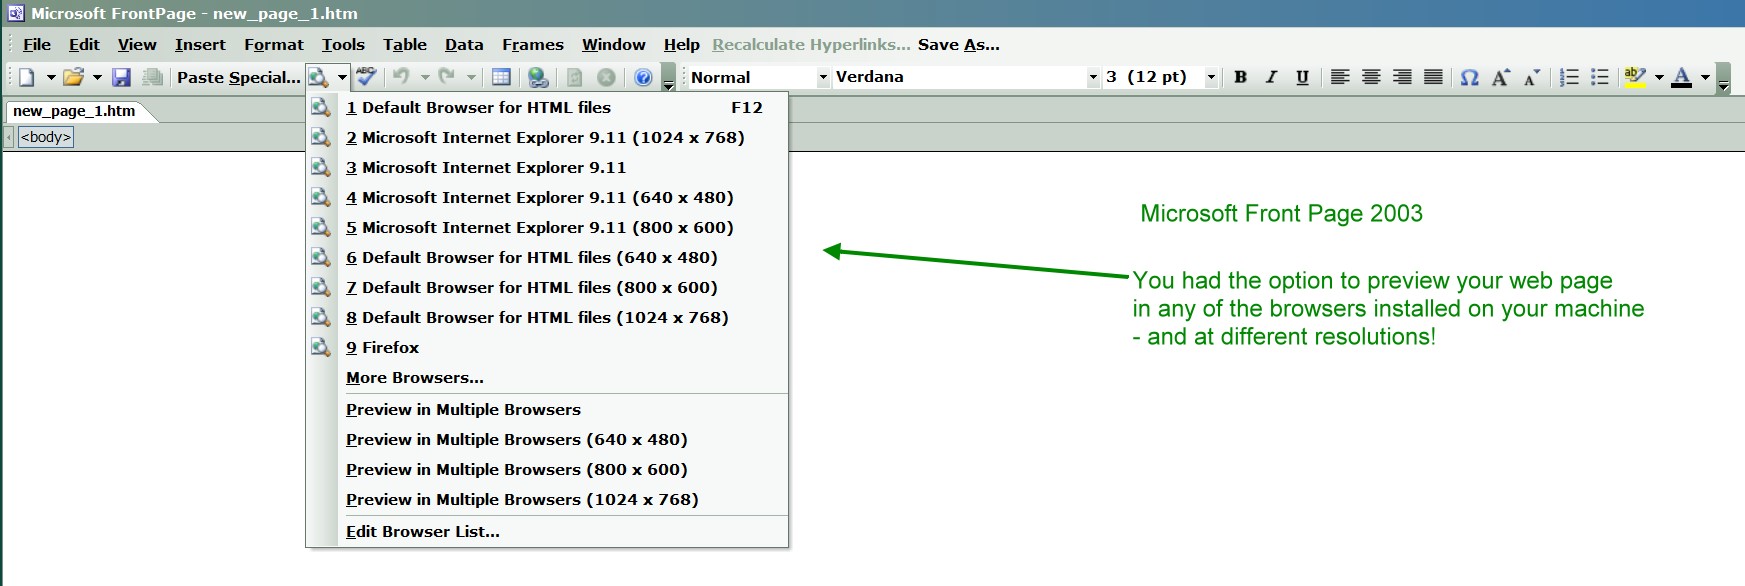Image resolution: width=1745 pixels, height=586 pixels.
Task: Select 9 Firefox in the browser list
Action: click(x=547, y=347)
